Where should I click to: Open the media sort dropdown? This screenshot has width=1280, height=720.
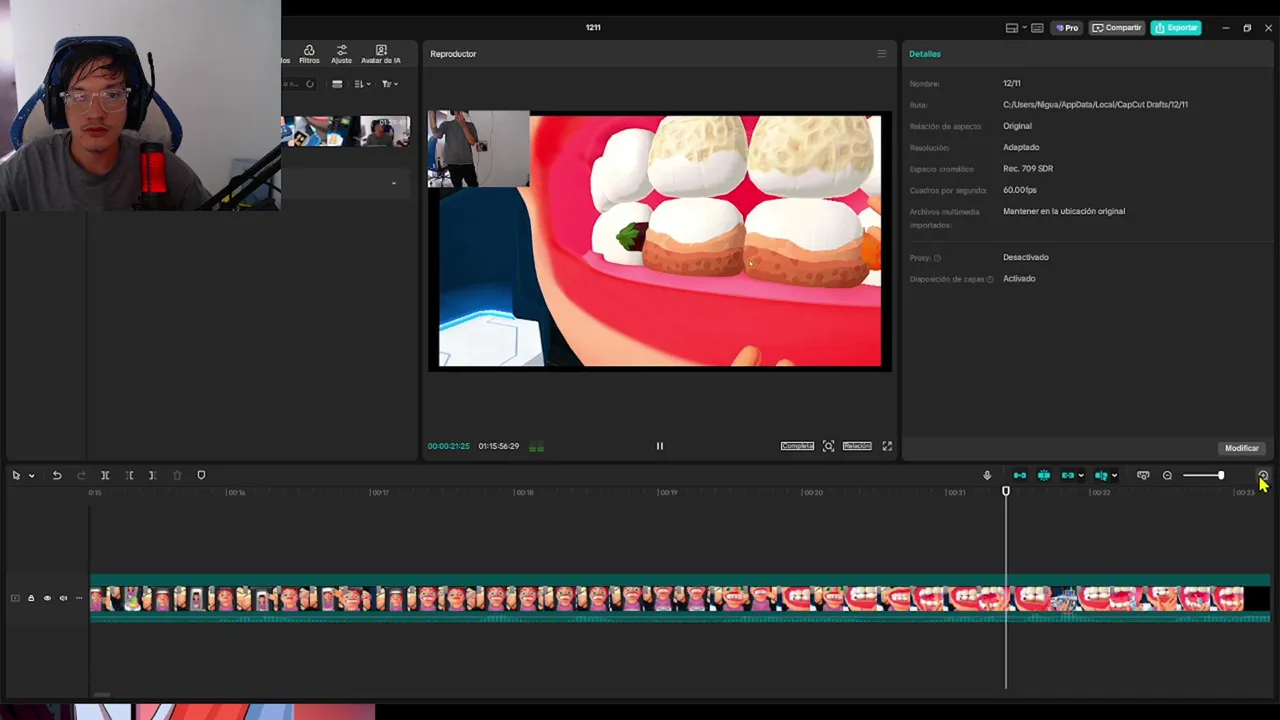point(362,84)
